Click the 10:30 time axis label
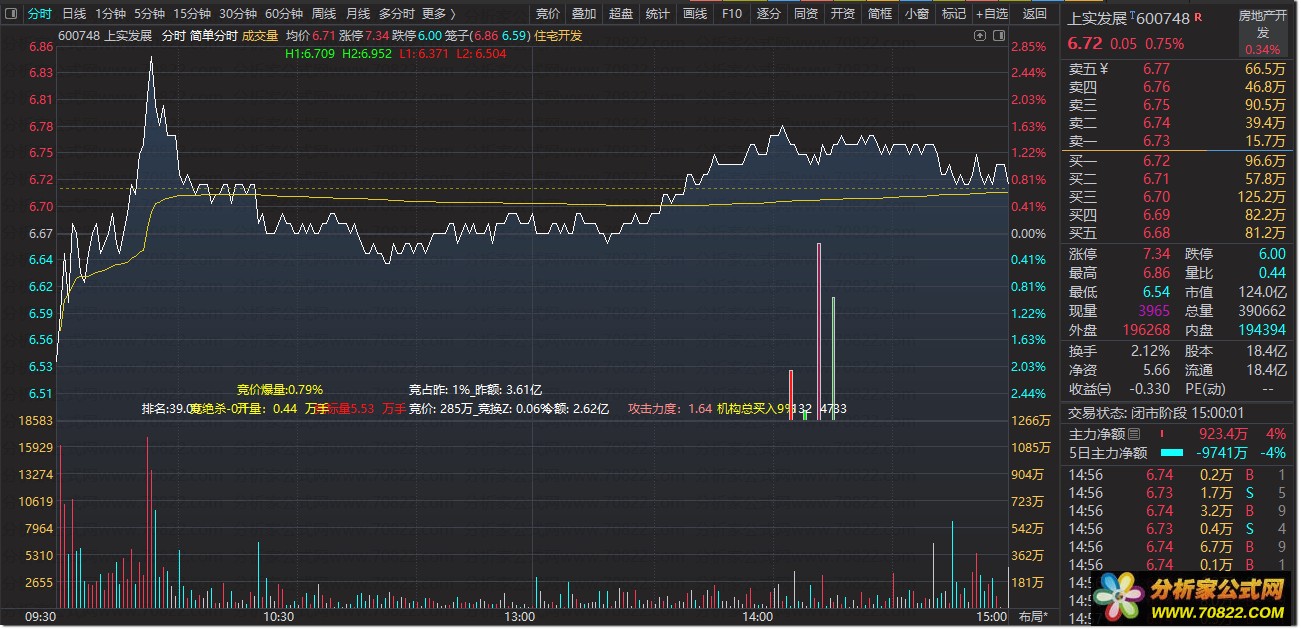This screenshot has width=1301, height=629. (281, 617)
